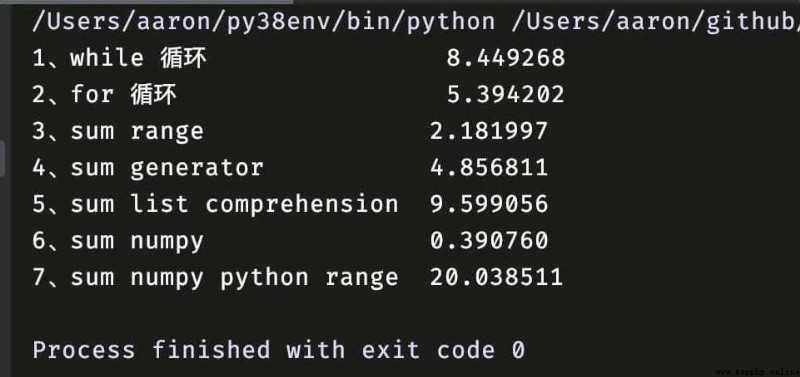
Task: Open the /Users/aaron/py38env/bin/python interpreter path
Action: coord(263,22)
